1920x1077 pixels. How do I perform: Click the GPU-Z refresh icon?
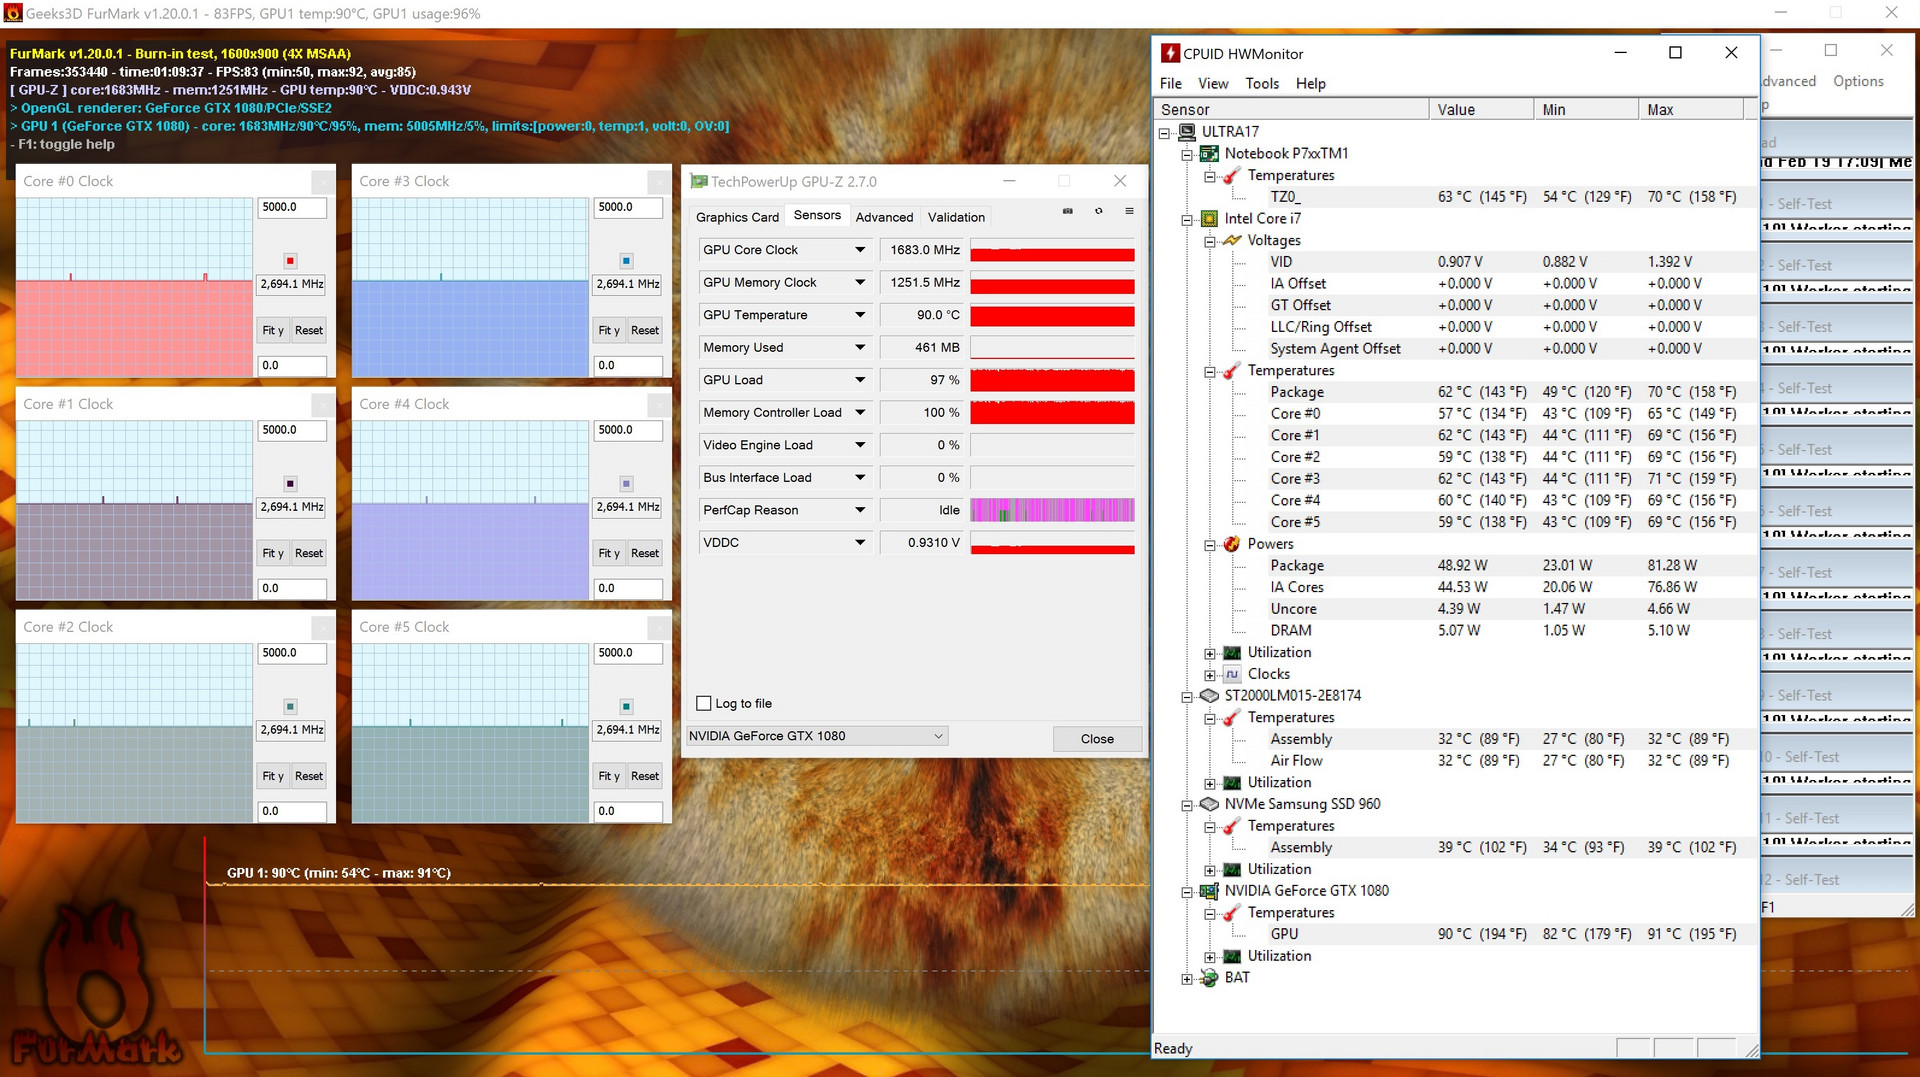coord(1098,211)
